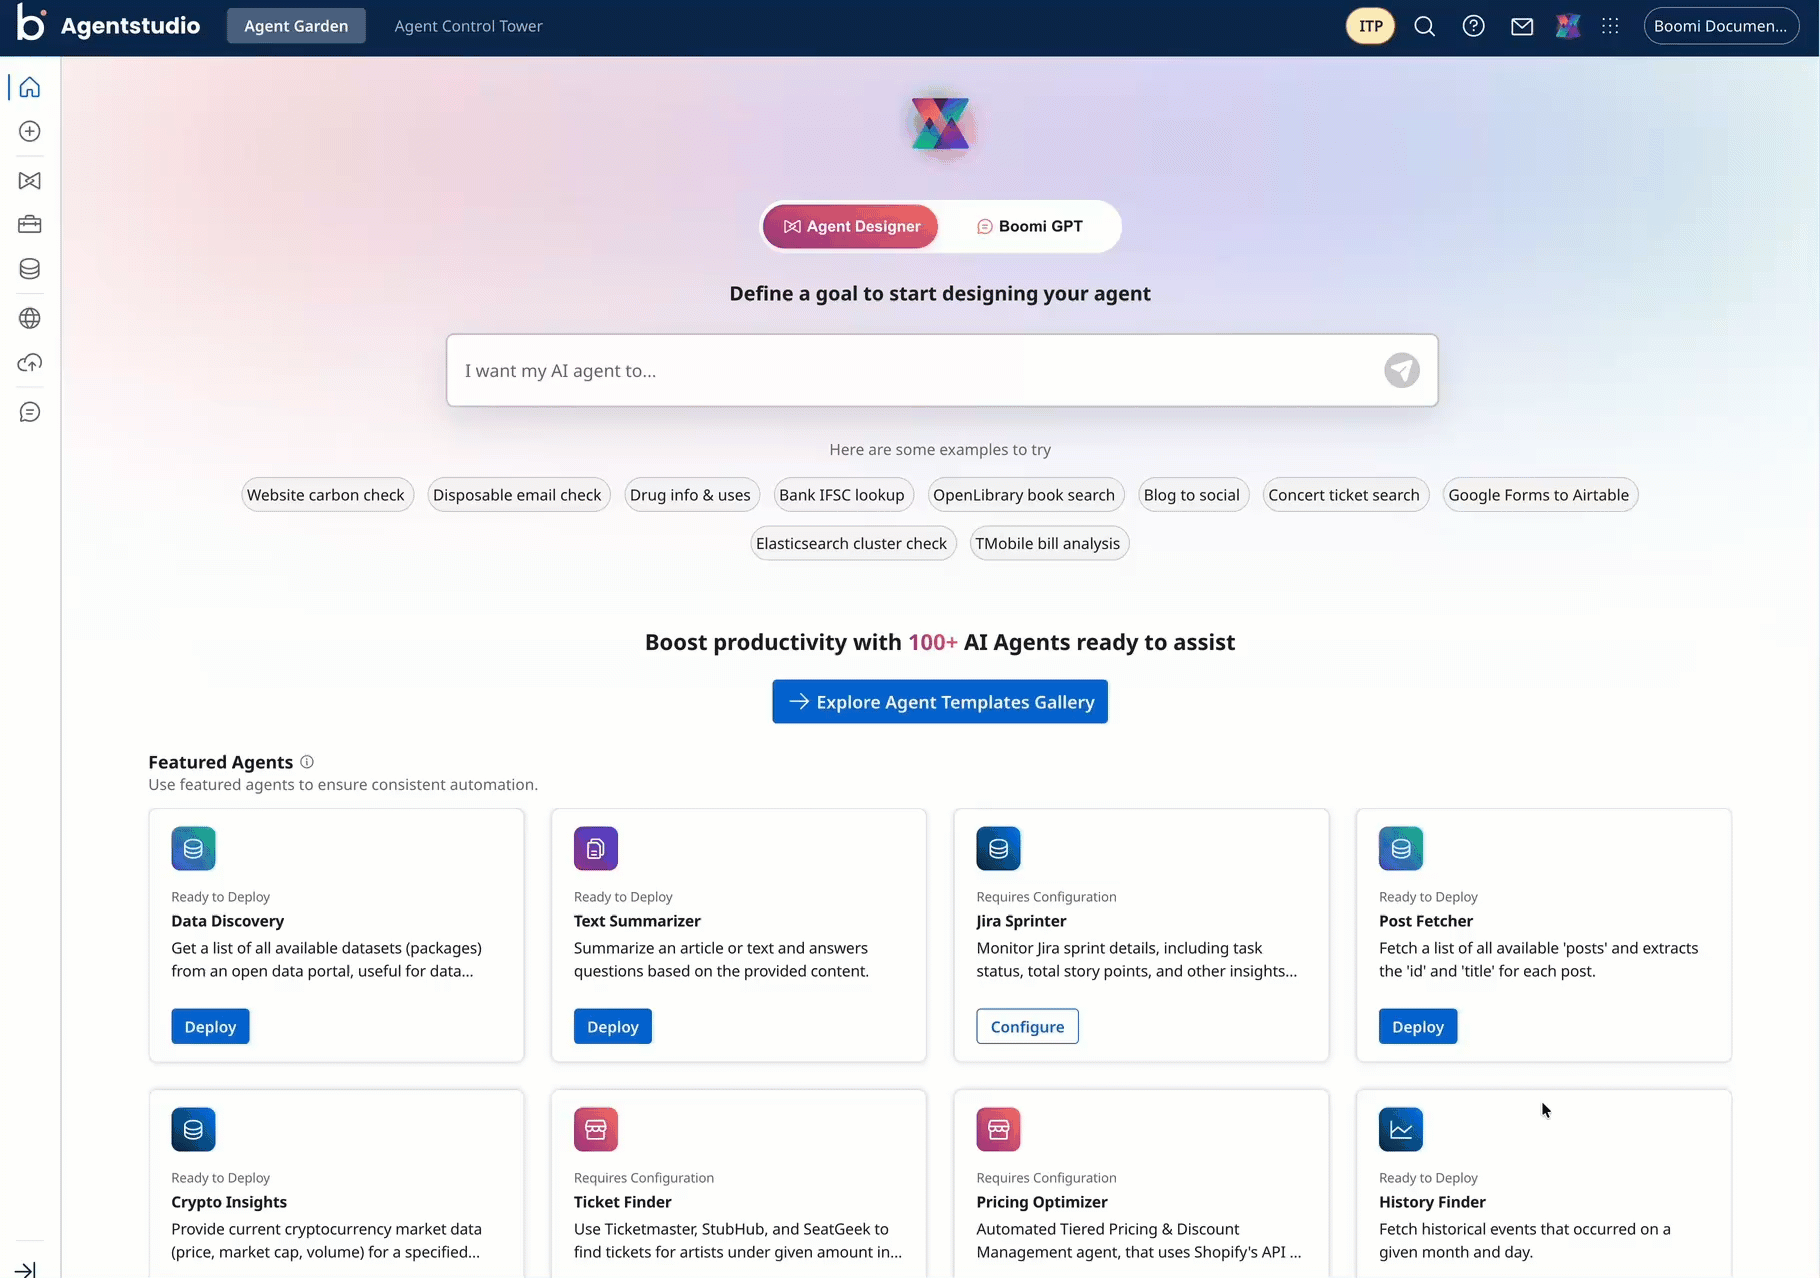Viewport: 1820px width, 1278px height.
Task: Open the Pricing Optimizer card title
Action: tap(1042, 1202)
